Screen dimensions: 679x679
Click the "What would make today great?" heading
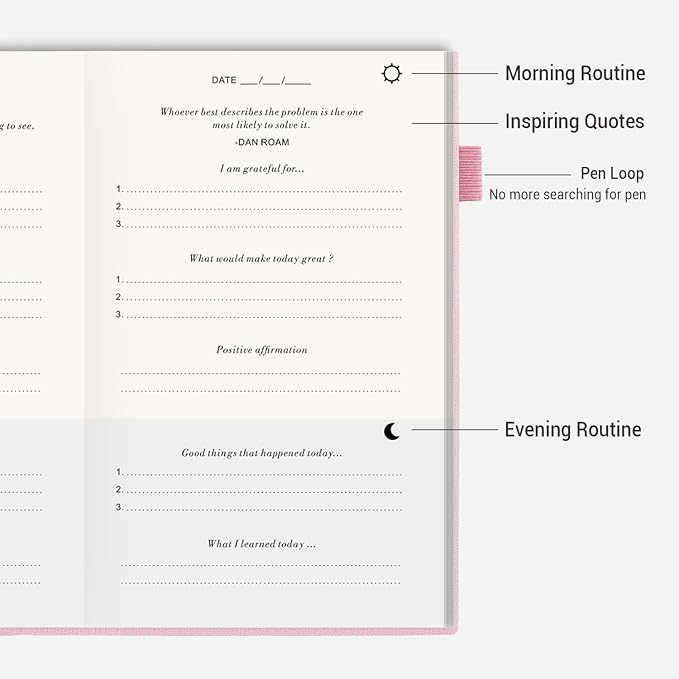[261, 258]
